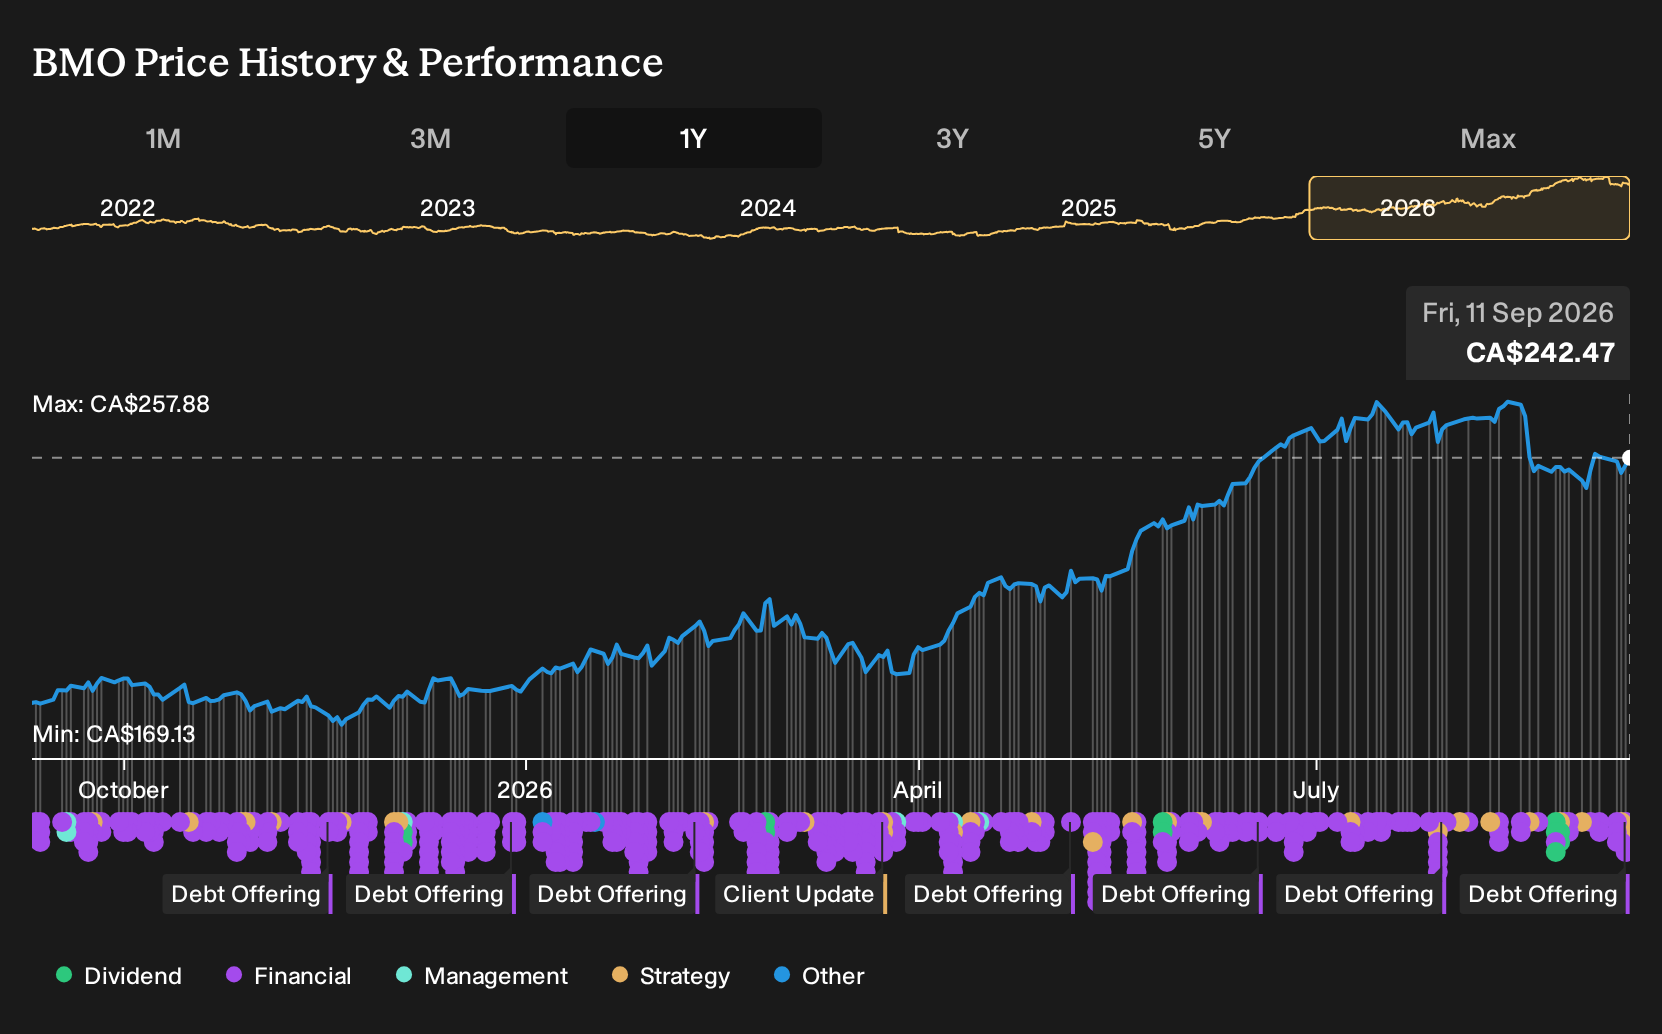
Task: Jump to 2025 in the overview chart
Action: pyautogui.click(x=1088, y=208)
